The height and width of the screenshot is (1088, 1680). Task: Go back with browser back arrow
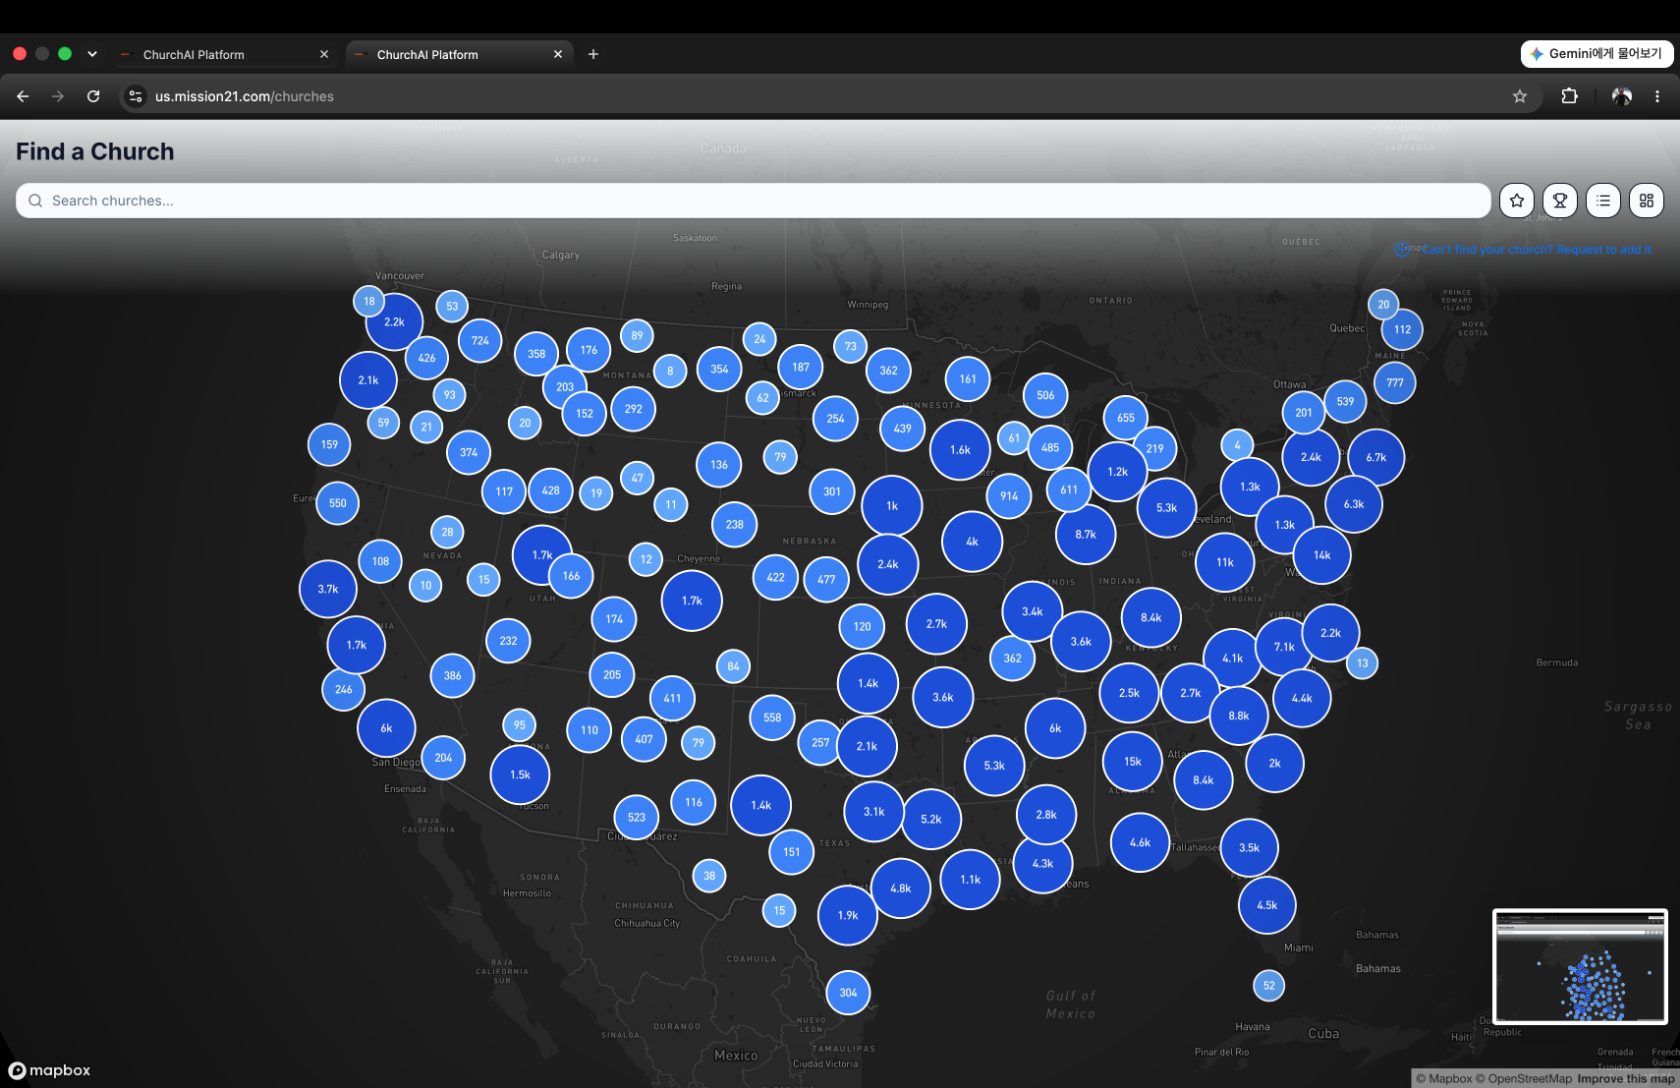23,96
